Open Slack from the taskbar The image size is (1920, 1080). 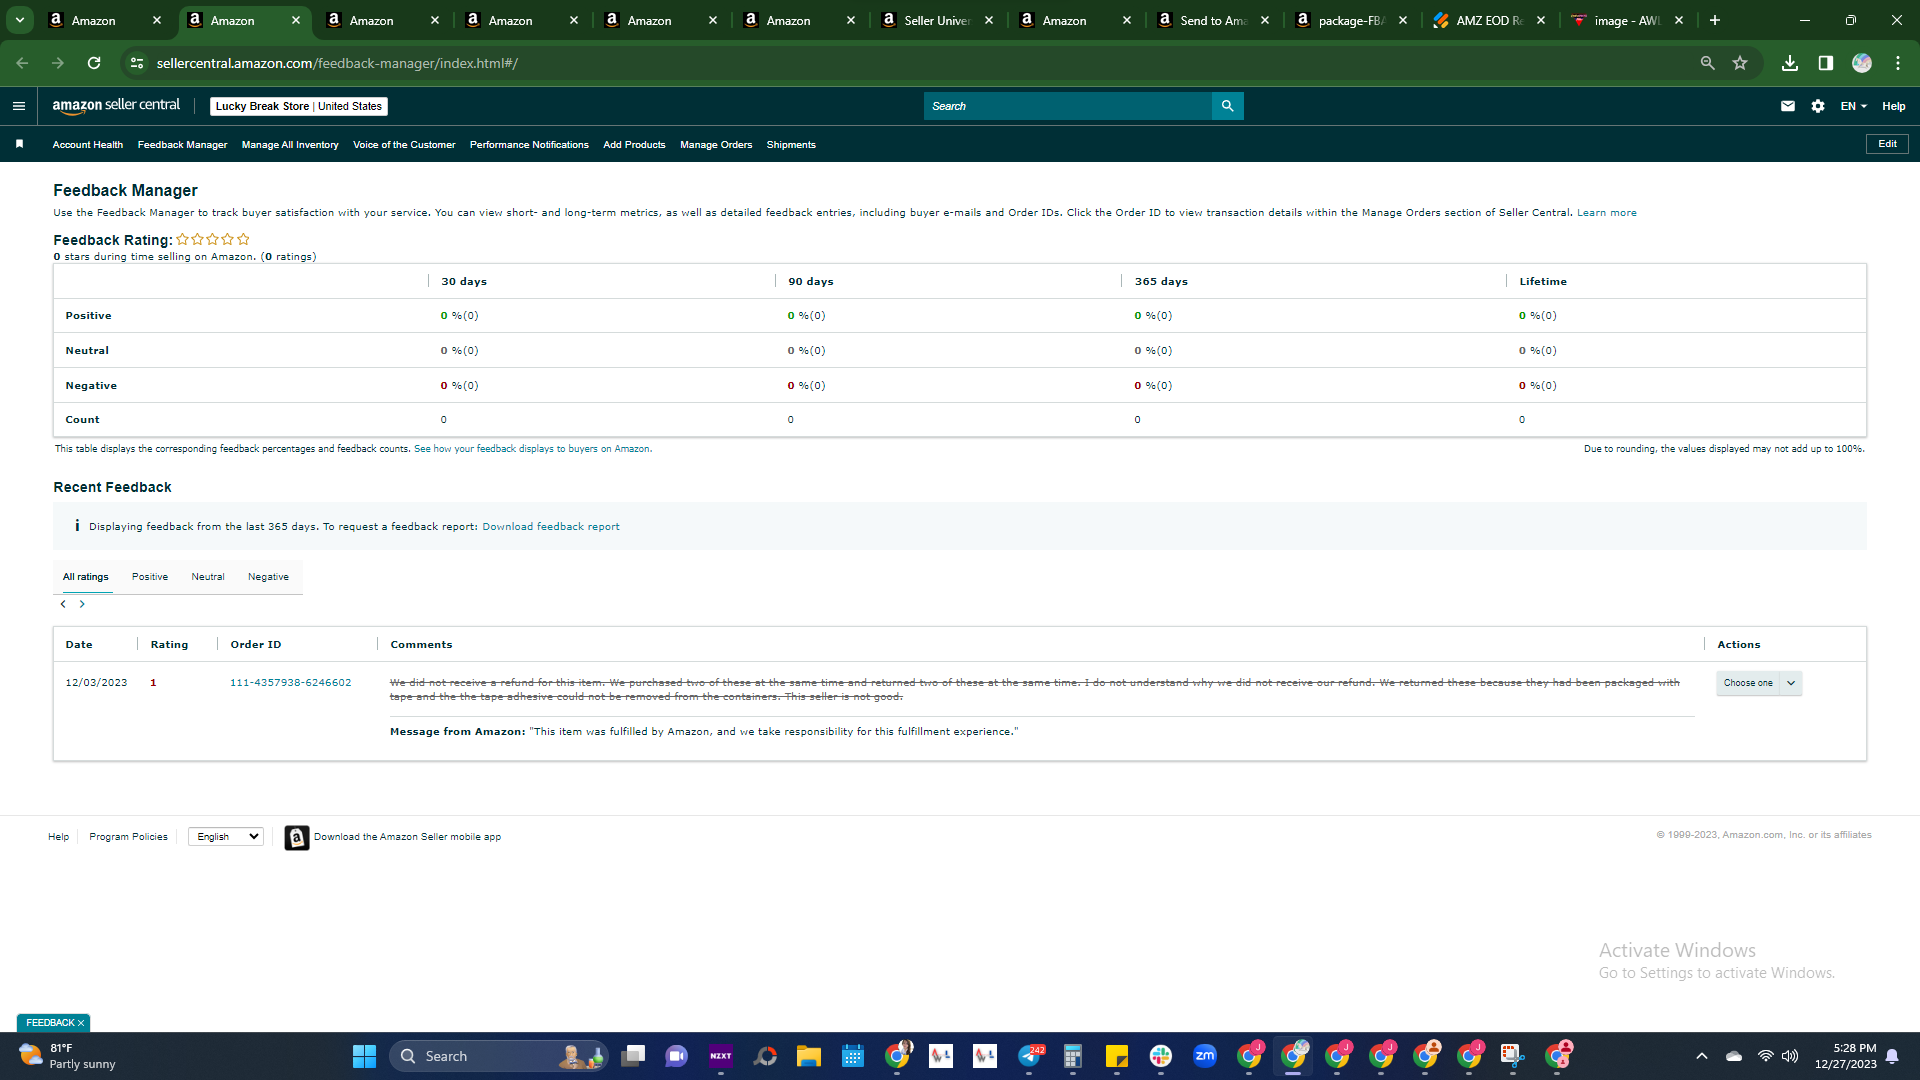pos(1161,1056)
